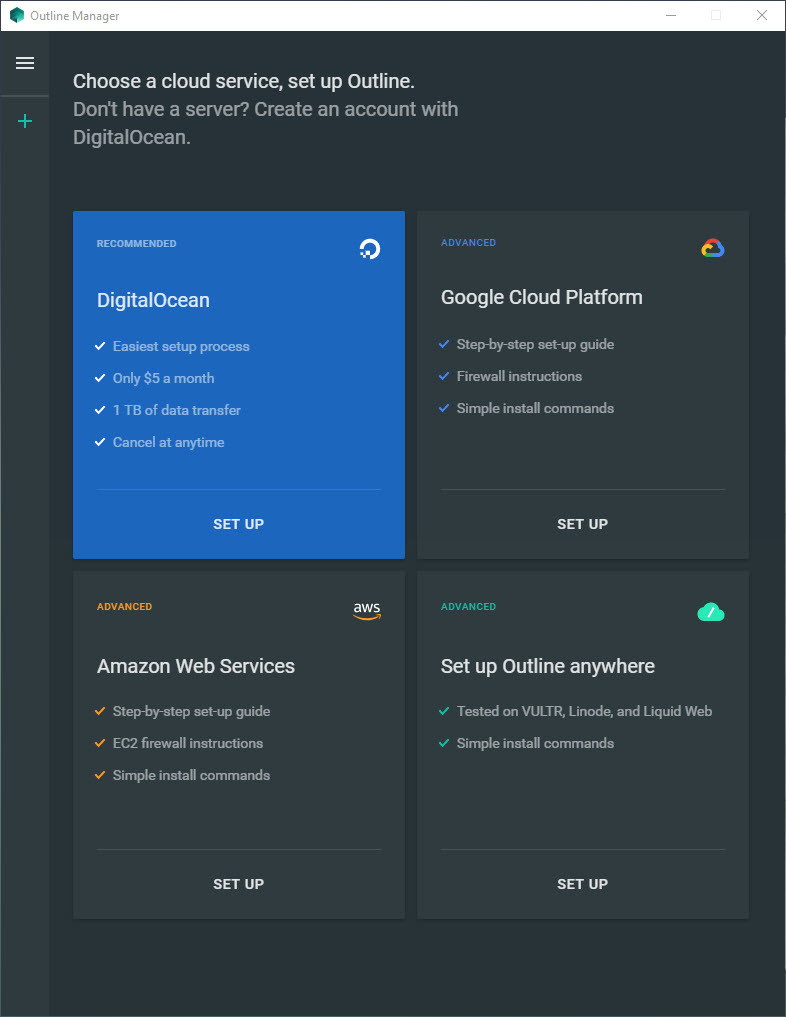Click the ADVANCED label on Outline anywhere card
This screenshot has width=786, height=1017.
pyautogui.click(x=468, y=606)
